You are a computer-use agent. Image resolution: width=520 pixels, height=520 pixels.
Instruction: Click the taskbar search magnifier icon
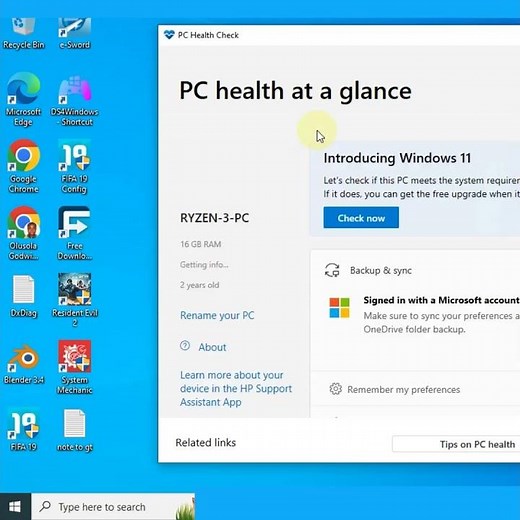pos(45,506)
